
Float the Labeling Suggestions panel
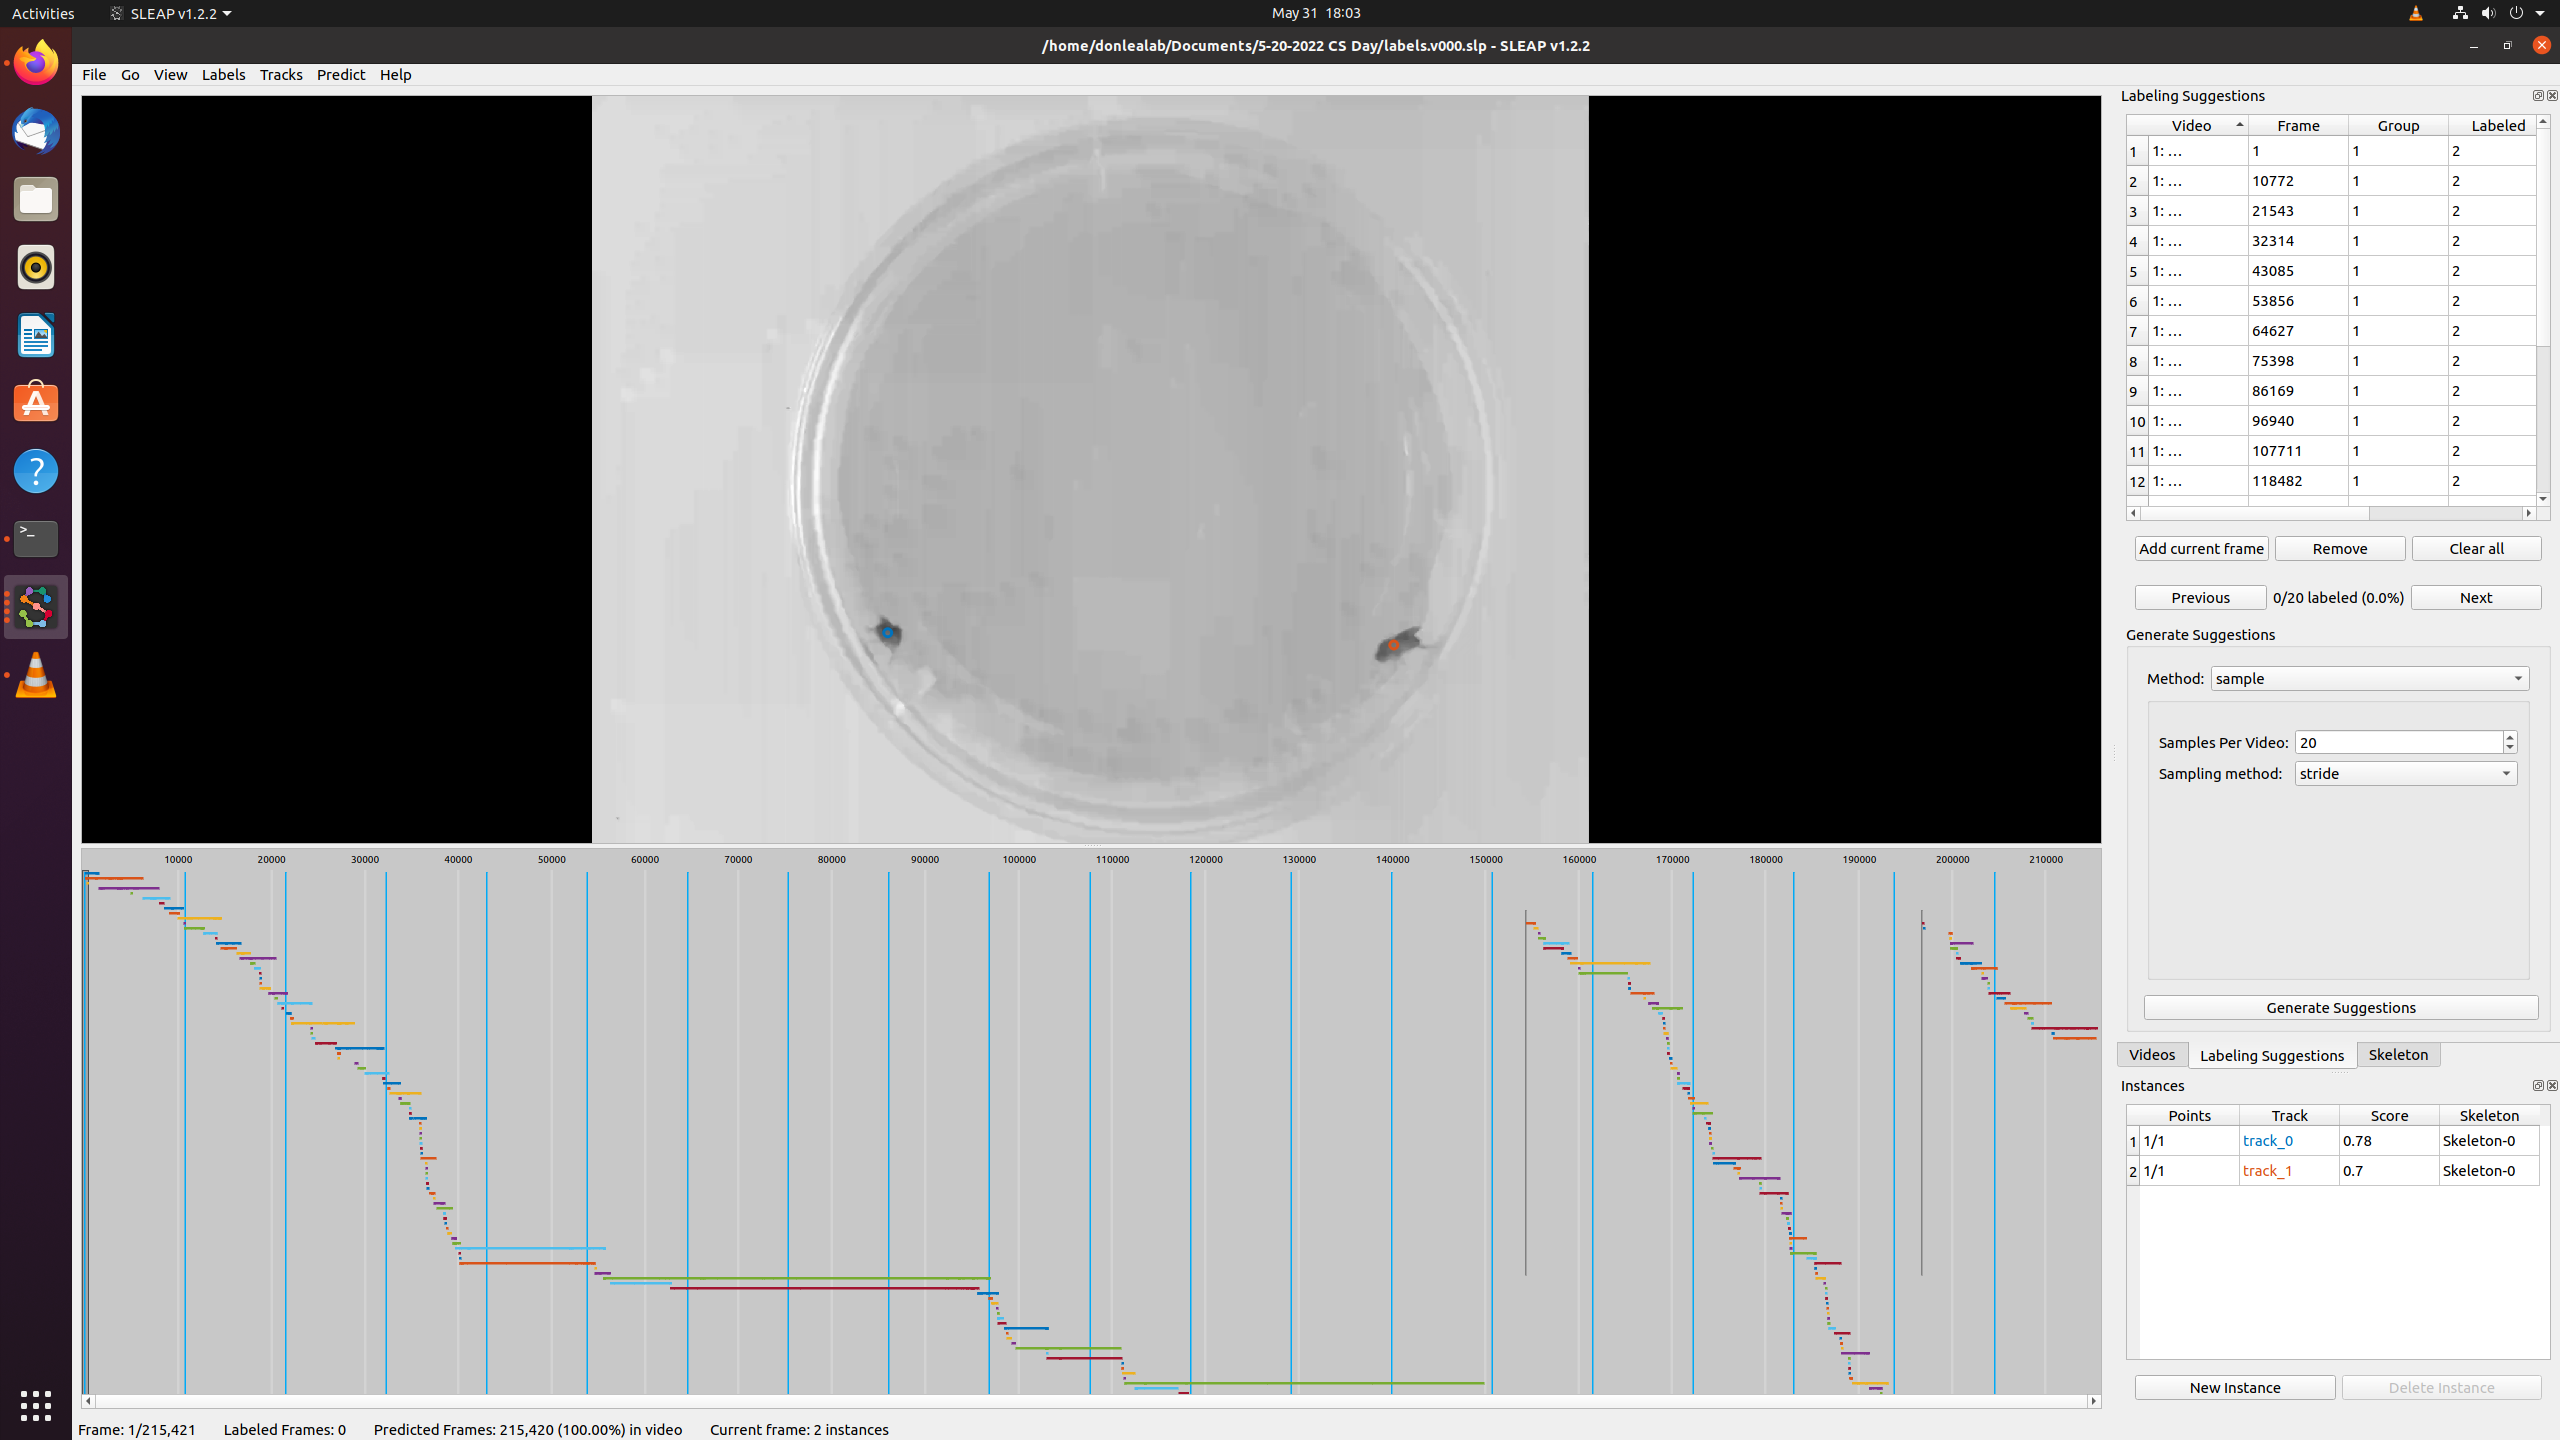[2537, 95]
